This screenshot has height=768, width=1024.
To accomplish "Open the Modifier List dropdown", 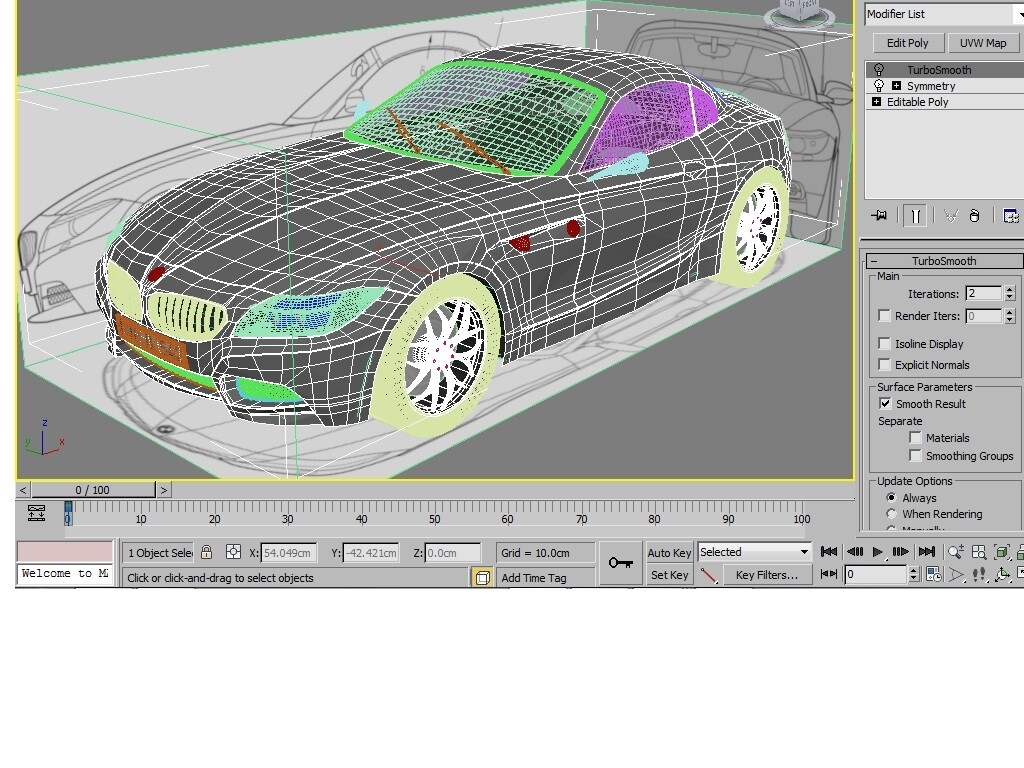I will point(1018,13).
